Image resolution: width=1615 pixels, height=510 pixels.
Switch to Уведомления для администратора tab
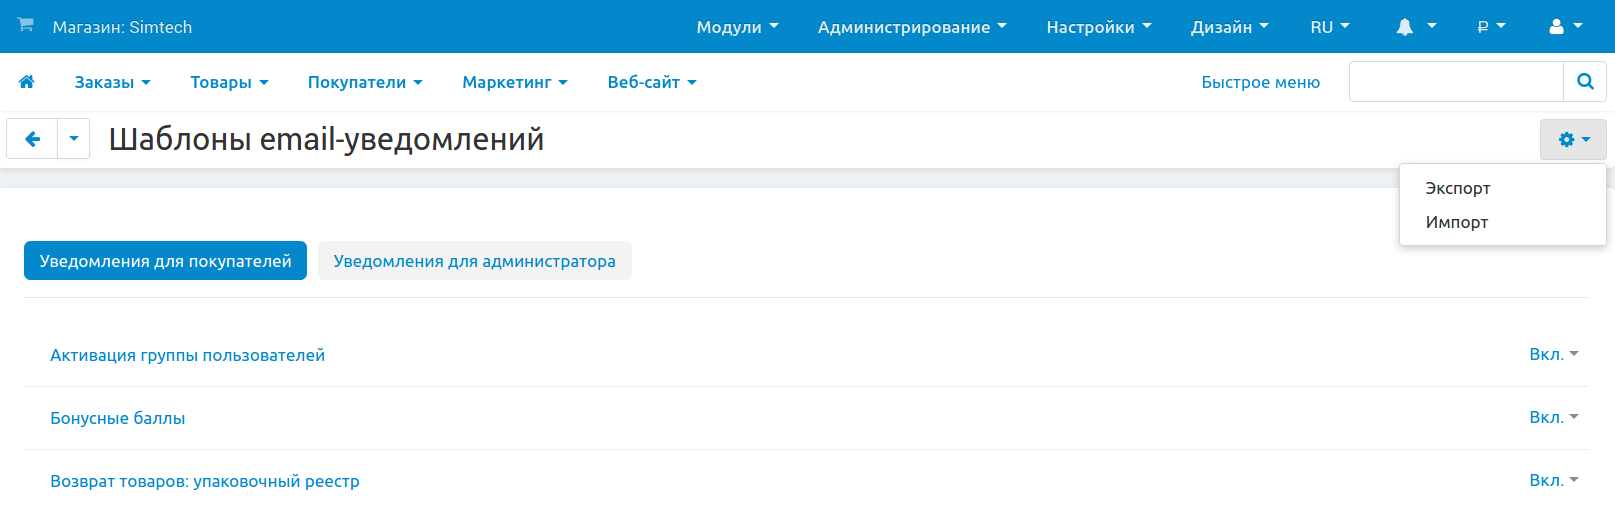coord(474,261)
